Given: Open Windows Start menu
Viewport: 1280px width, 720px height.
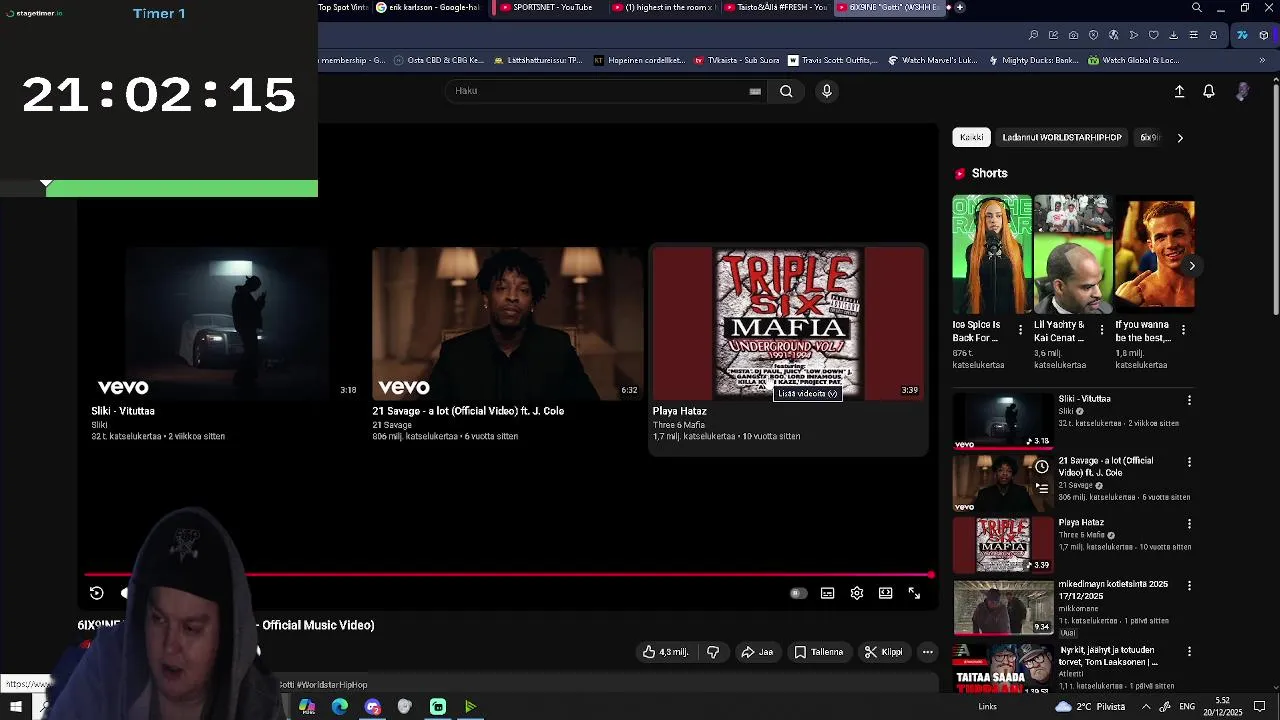Looking at the screenshot, I should click(x=16, y=707).
